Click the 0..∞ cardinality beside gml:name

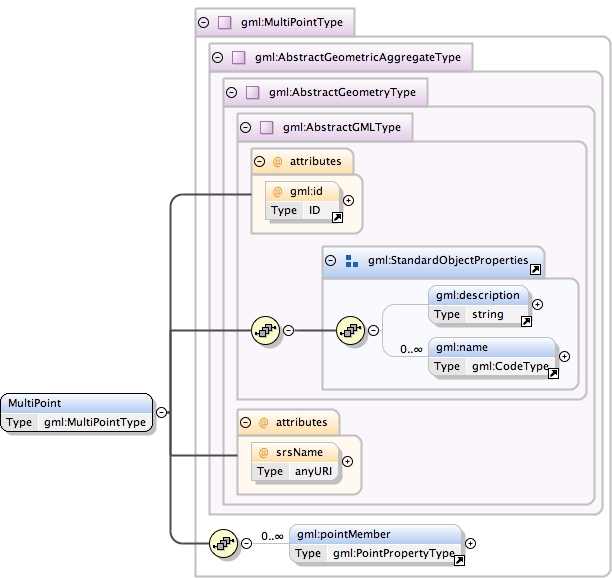tap(411, 350)
